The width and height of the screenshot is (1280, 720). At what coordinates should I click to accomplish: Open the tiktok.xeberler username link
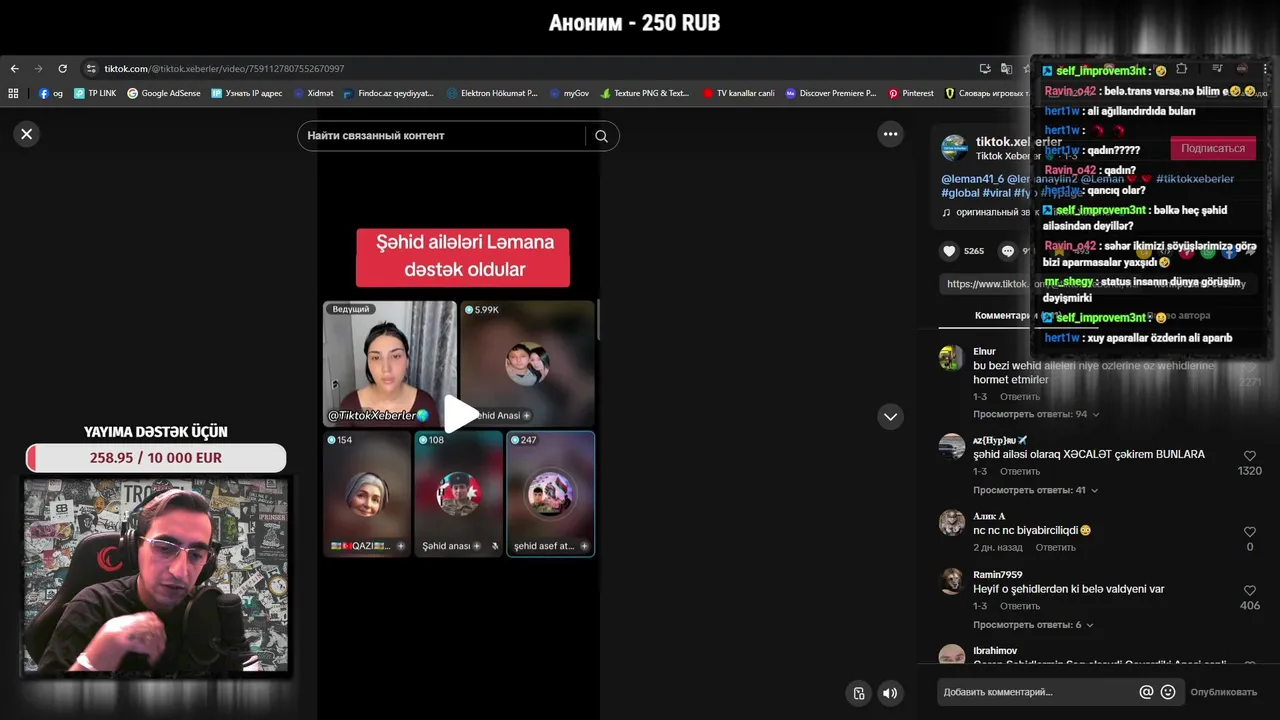click(1018, 142)
